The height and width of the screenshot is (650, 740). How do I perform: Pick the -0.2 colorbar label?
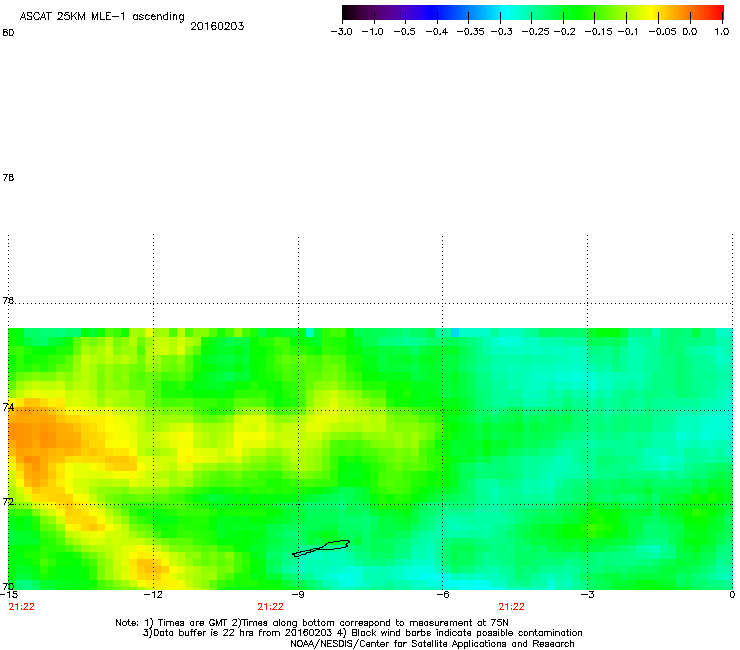click(x=564, y=32)
